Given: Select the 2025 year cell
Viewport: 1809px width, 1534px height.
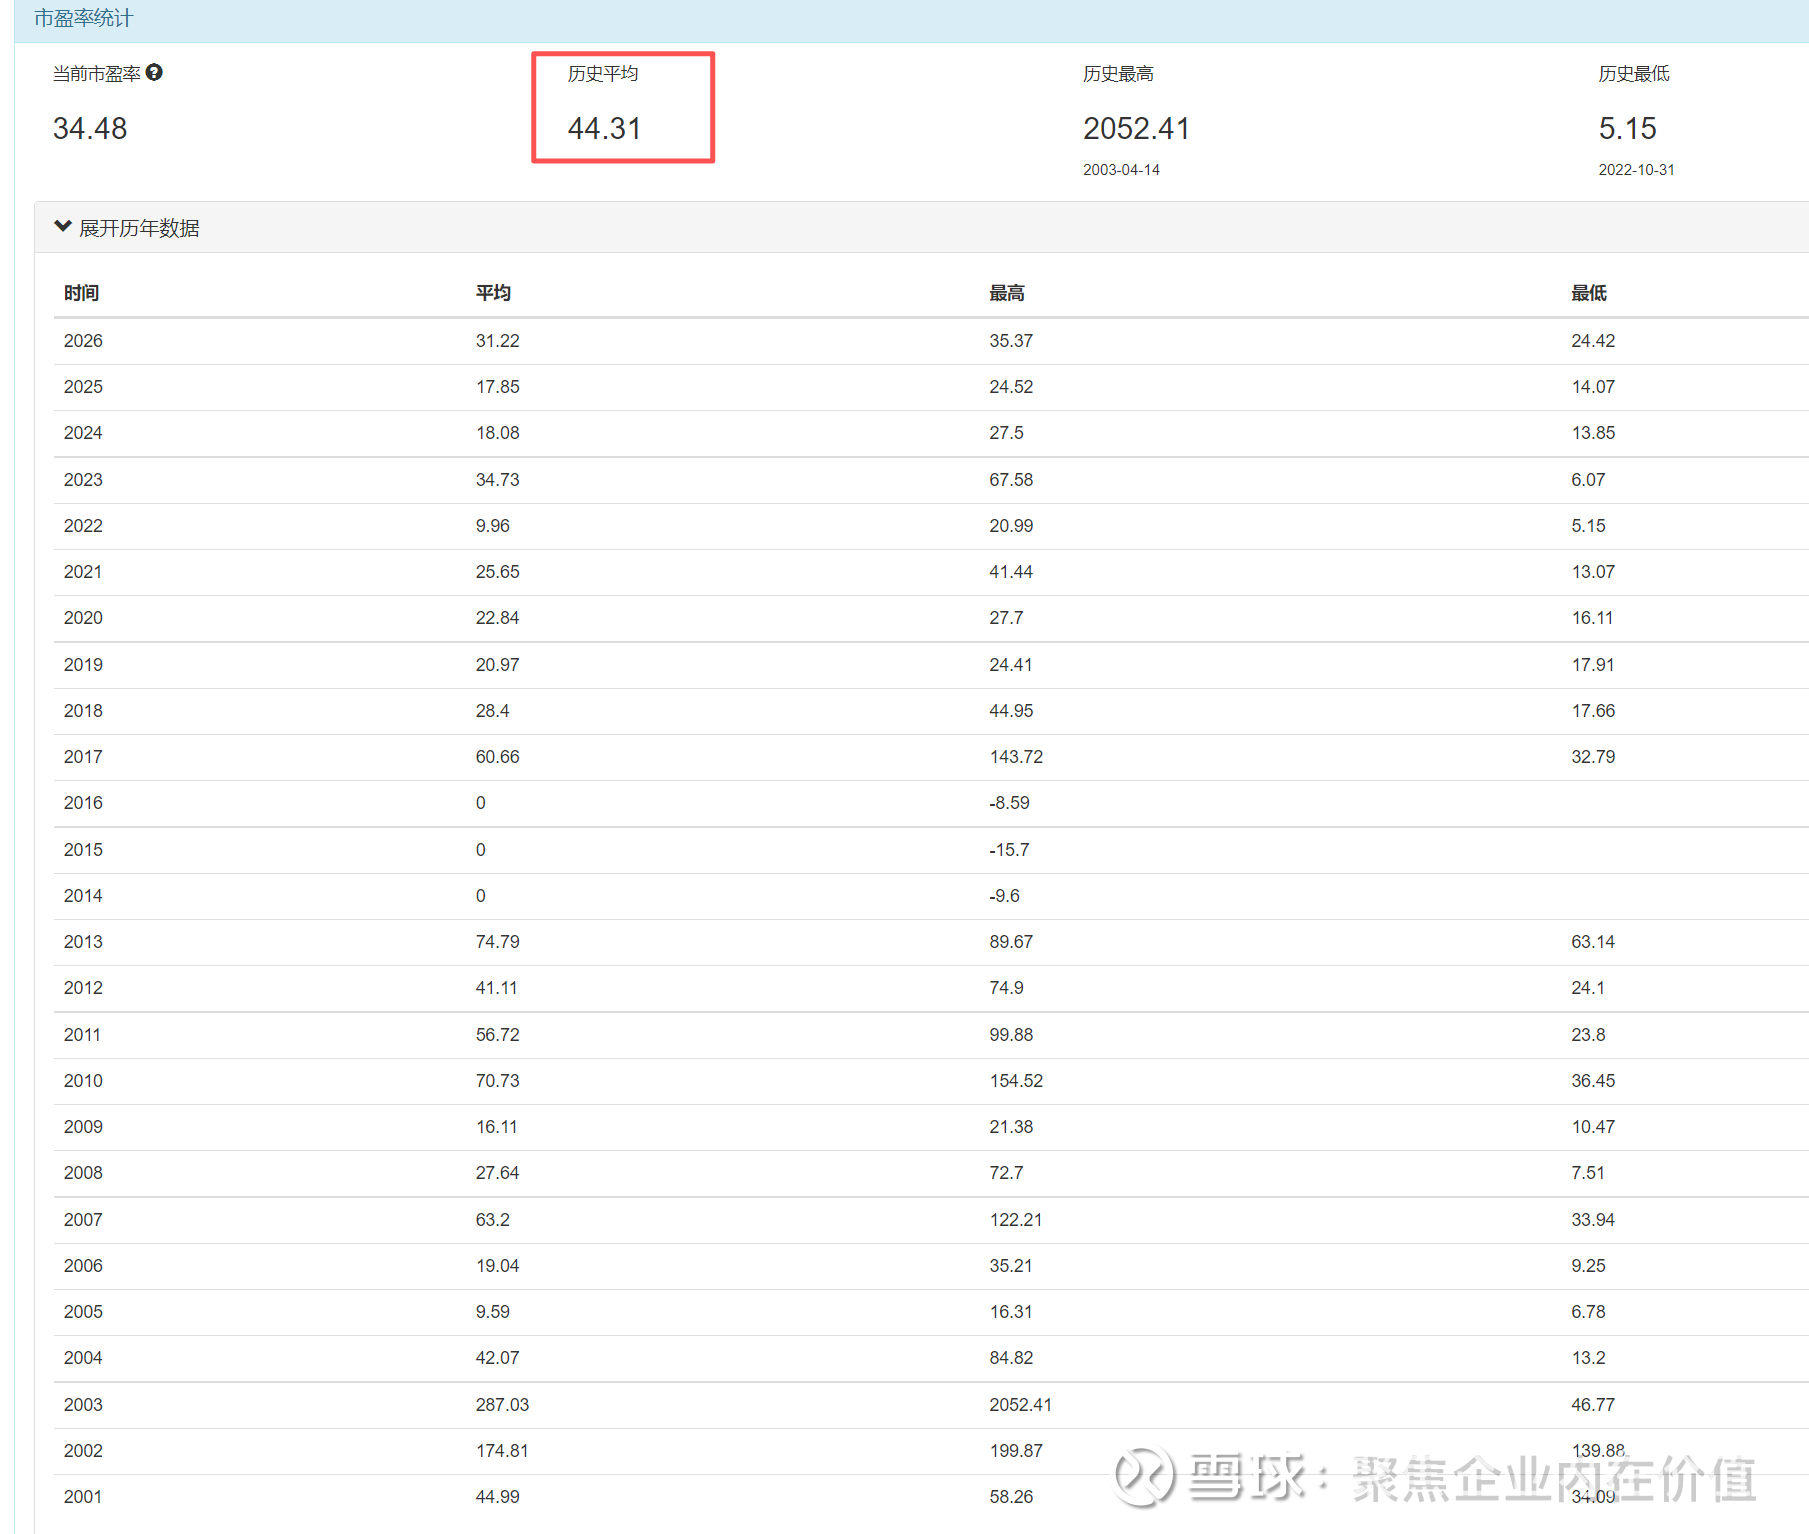Looking at the screenshot, I should (83, 387).
